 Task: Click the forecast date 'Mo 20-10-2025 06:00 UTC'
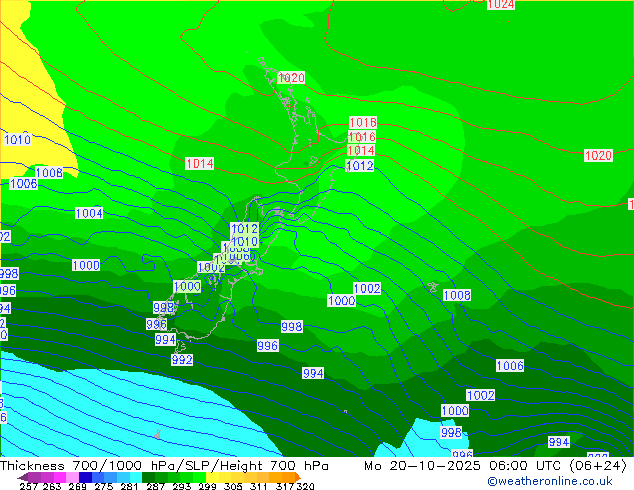[462, 466]
